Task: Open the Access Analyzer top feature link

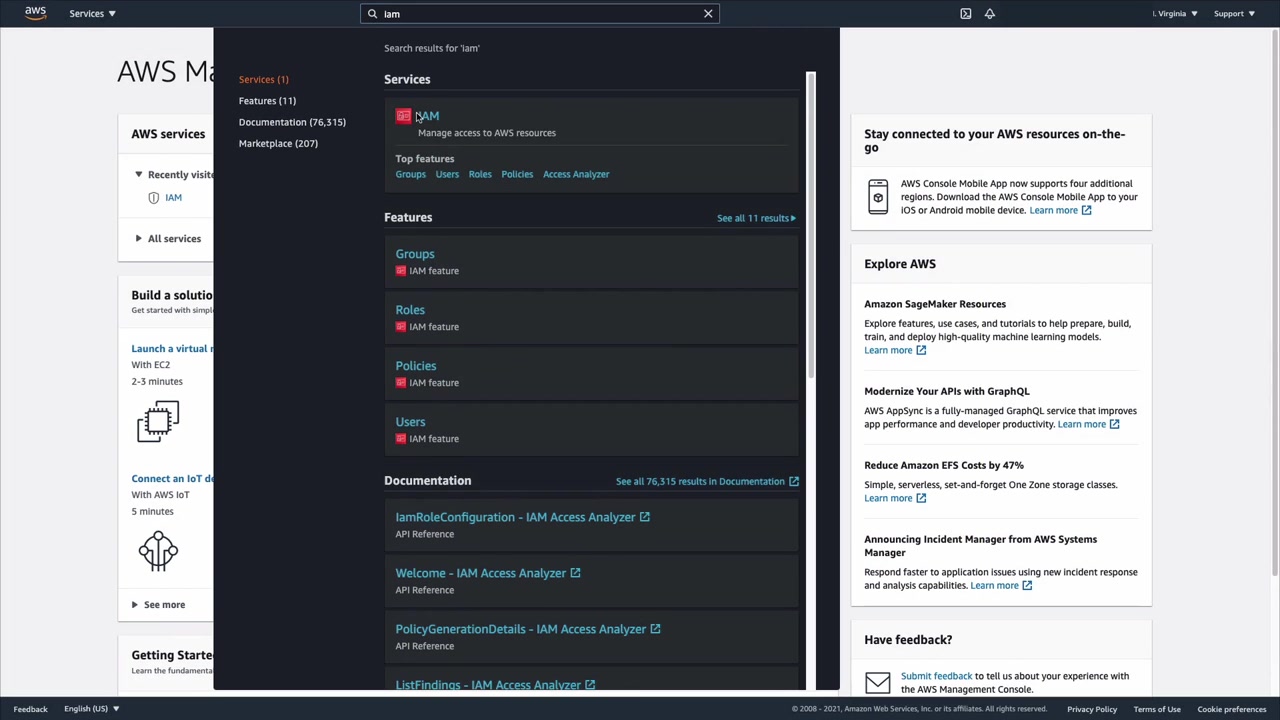Action: tap(576, 174)
